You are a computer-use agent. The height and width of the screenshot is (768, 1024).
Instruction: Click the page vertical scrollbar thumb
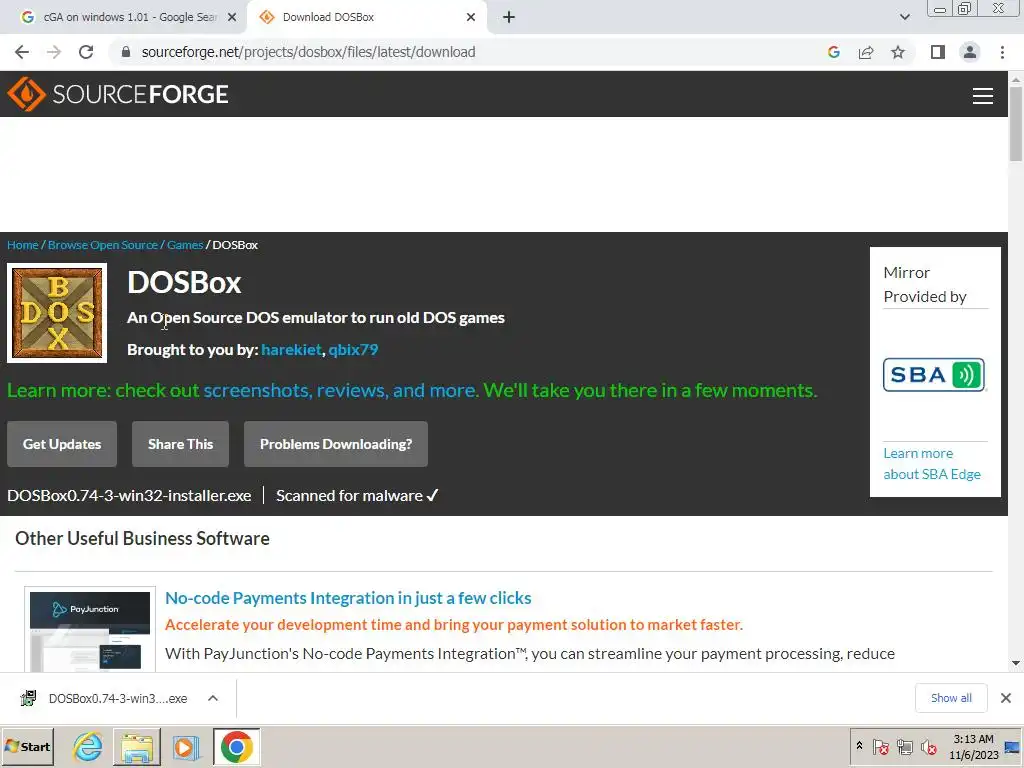click(1016, 124)
